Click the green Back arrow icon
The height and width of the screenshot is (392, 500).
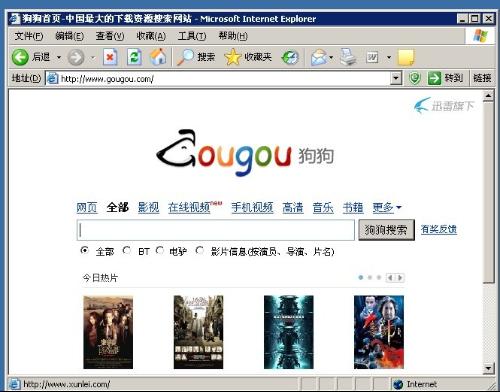pos(20,57)
